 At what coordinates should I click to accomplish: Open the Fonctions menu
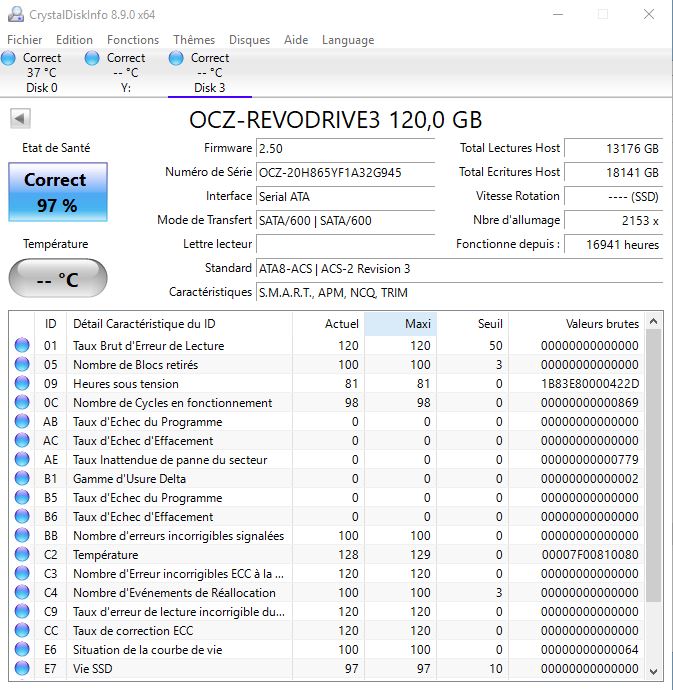[133, 40]
